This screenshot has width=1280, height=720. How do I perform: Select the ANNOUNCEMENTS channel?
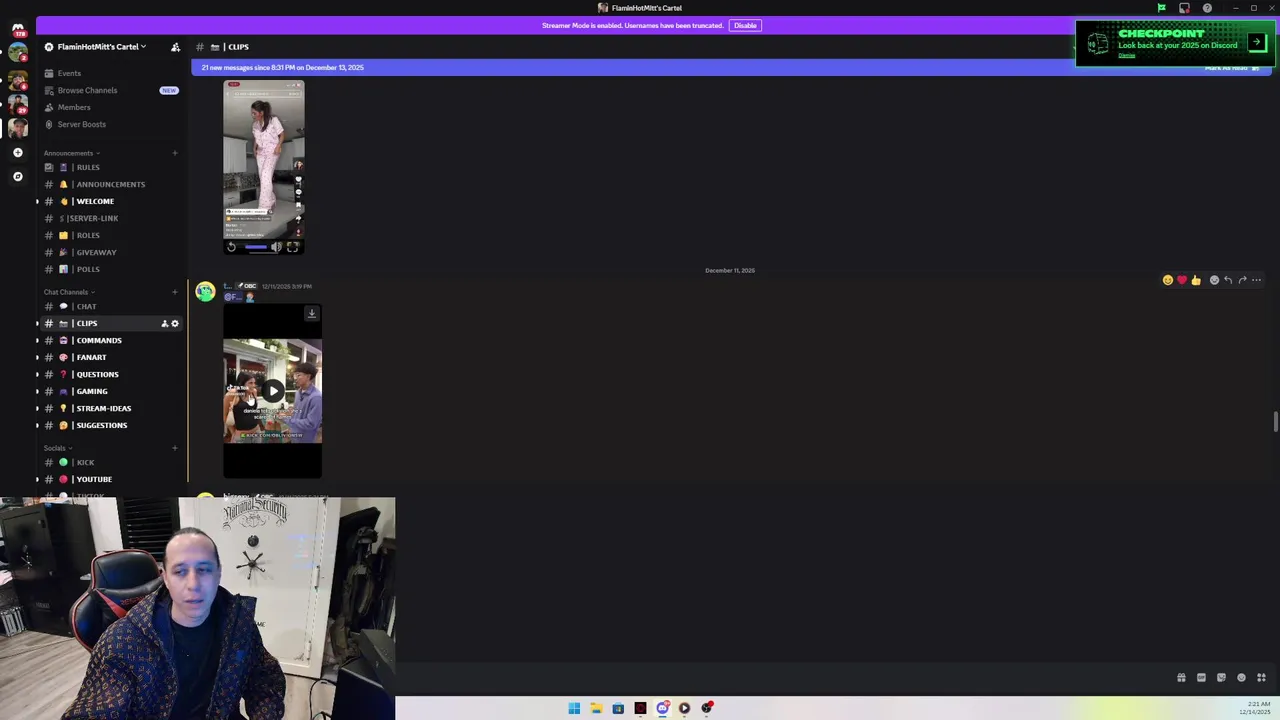point(111,184)
